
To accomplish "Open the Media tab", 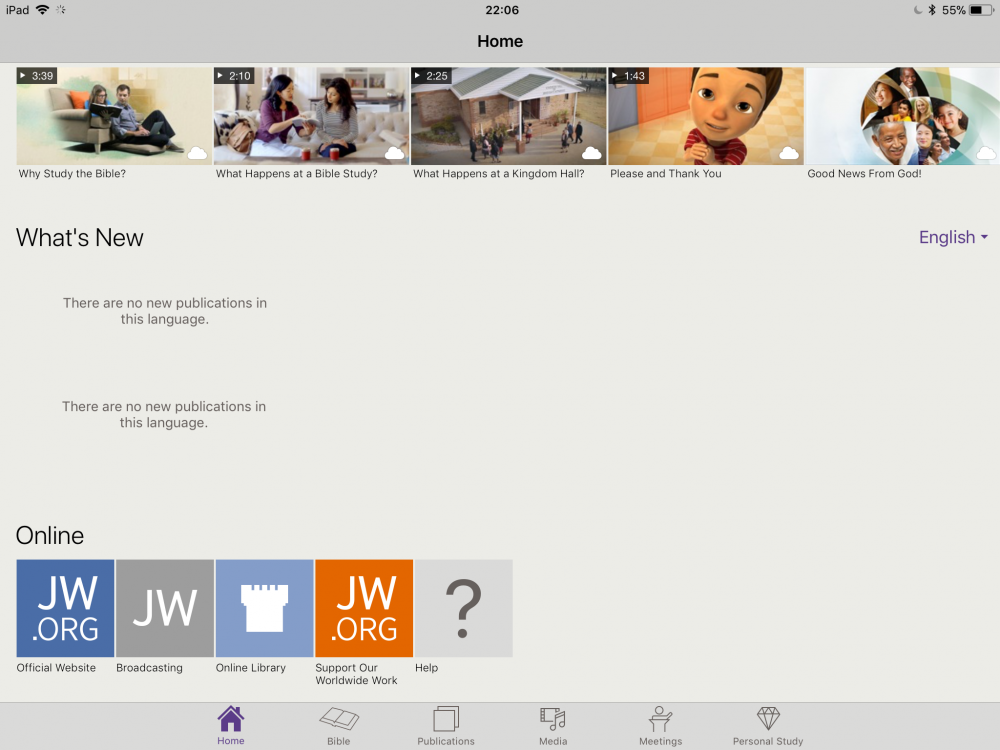I will tap(553, 726).
